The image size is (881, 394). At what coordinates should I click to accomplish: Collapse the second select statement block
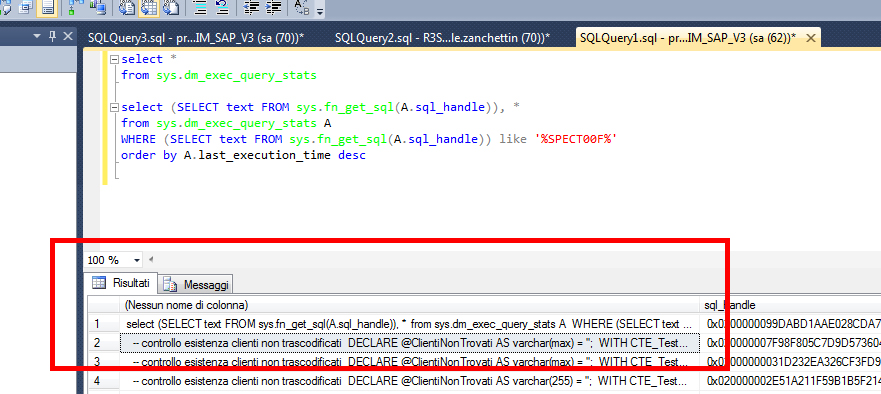pos(115,107)
